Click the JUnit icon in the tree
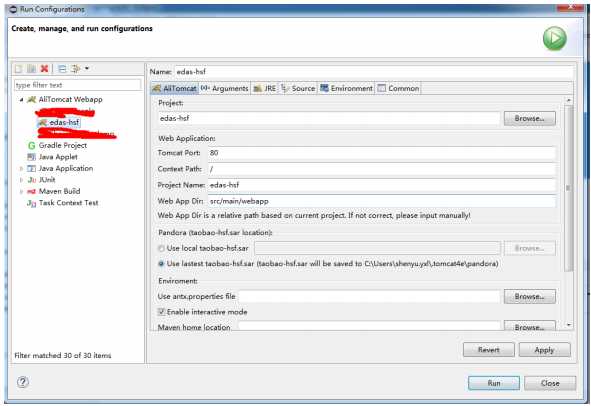Viewport: 591px width, 406px height. pos(32,180)
